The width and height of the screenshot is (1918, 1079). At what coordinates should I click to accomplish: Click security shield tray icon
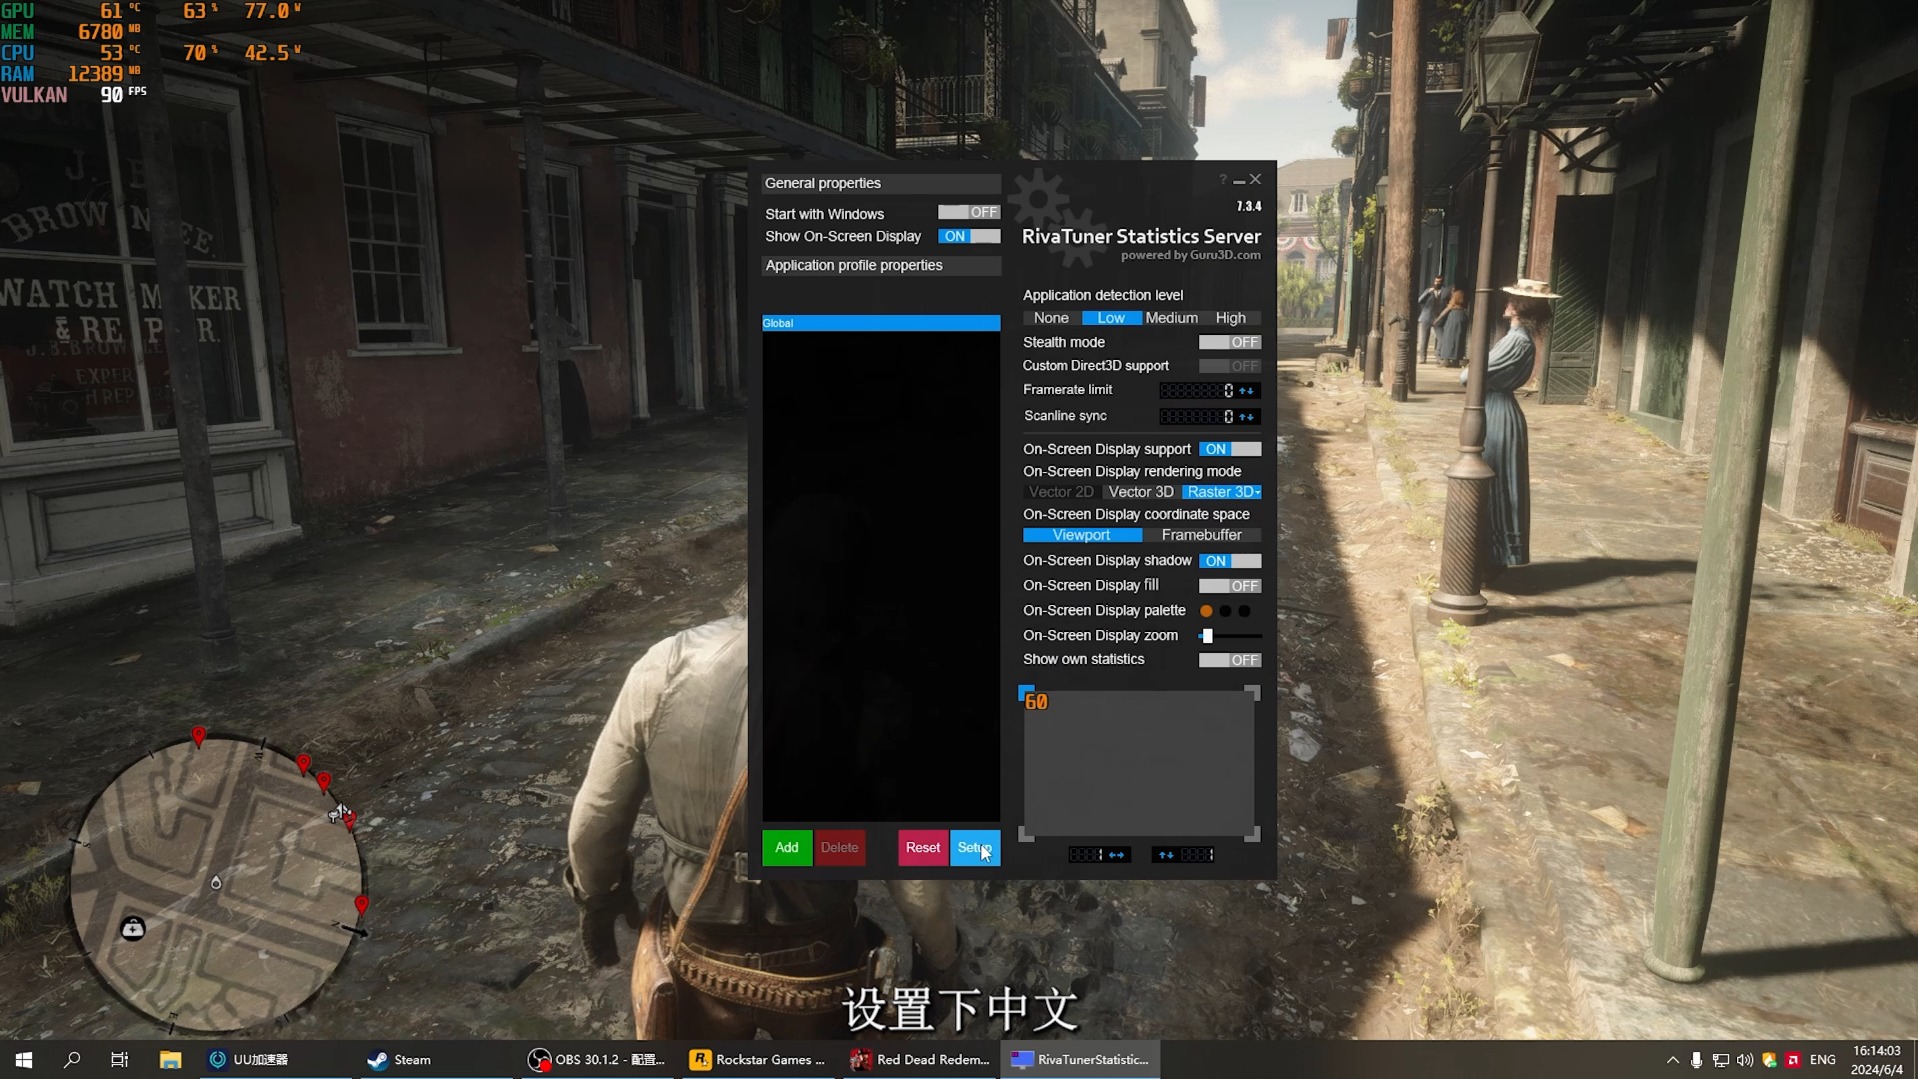[x=1769, y=1060]
